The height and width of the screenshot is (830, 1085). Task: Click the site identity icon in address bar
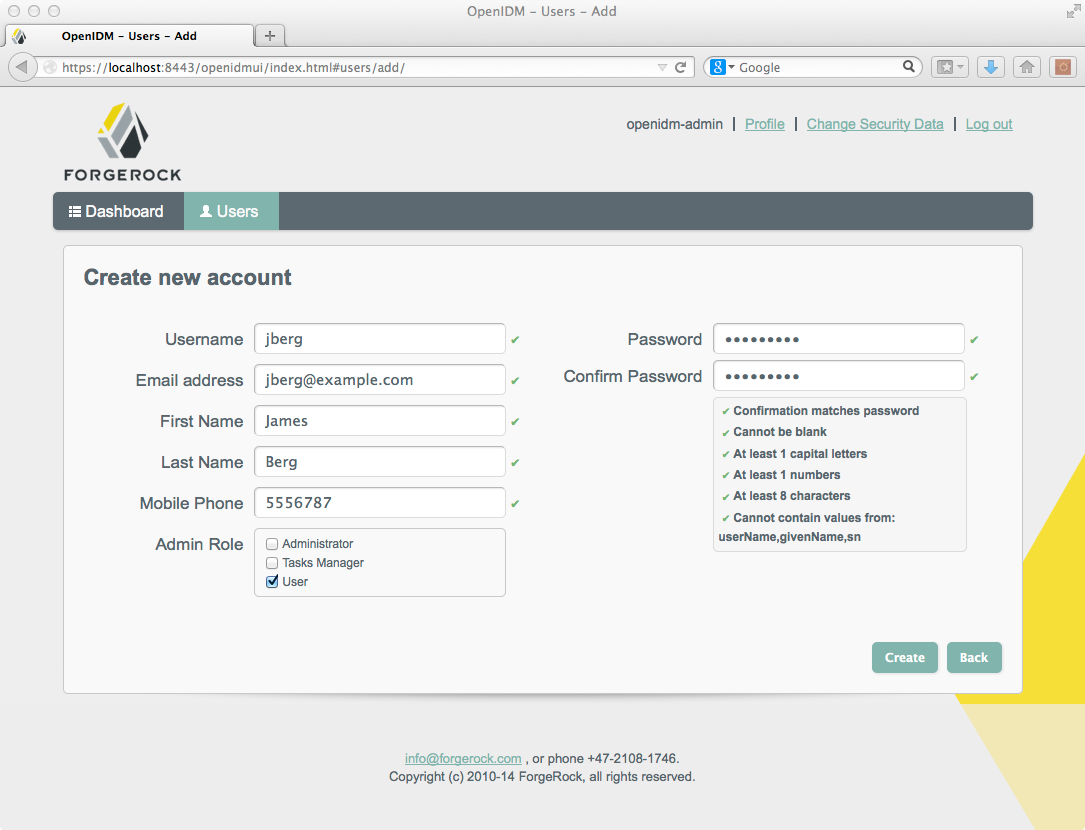pyautogui.click(x=50, y=67)
